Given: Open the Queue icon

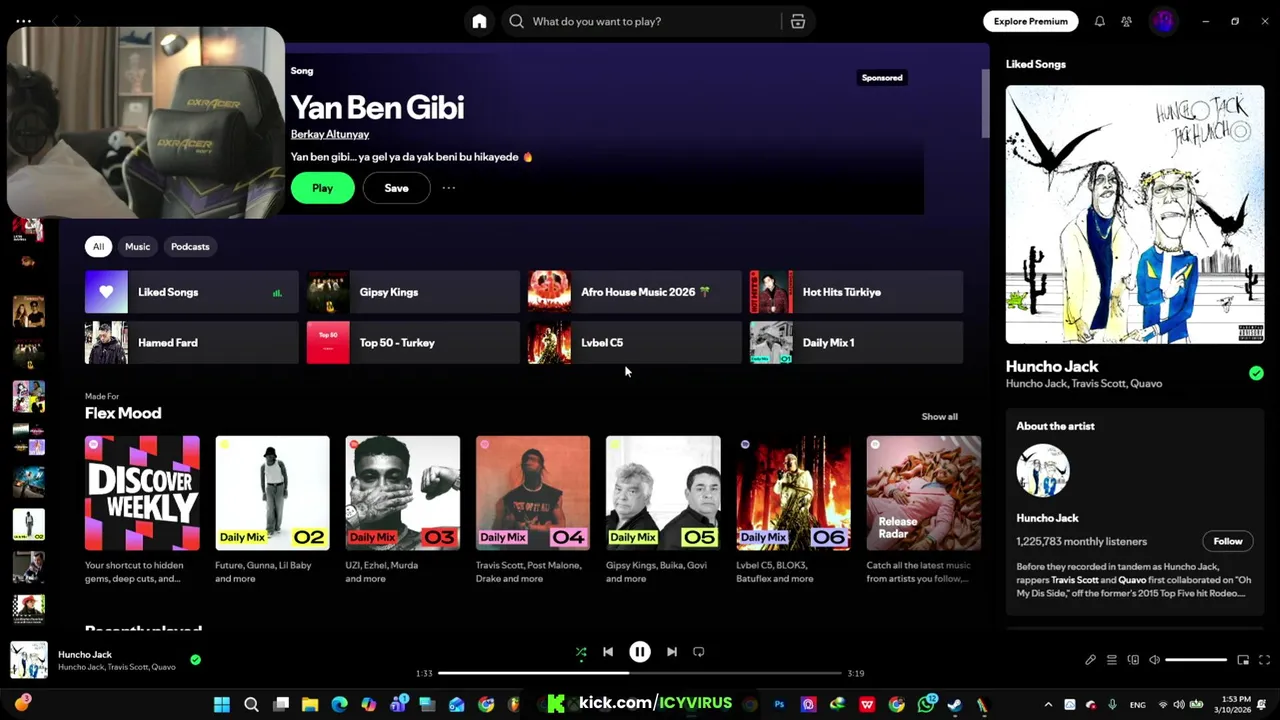Looking at the screenshot, I should pyautogui.click(x=1112, y=660).
